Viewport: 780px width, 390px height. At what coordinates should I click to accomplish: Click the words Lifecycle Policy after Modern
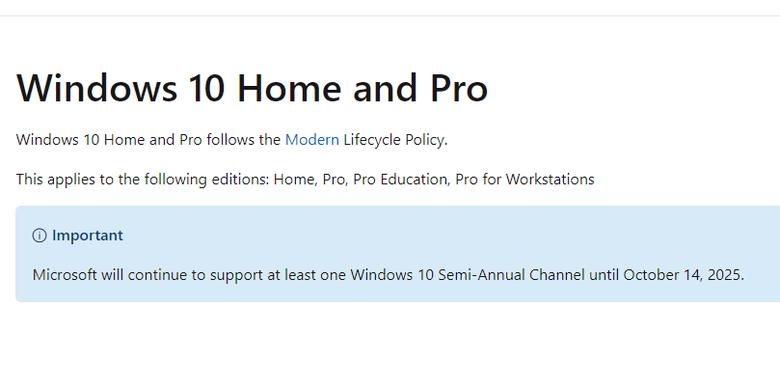[x=395, y=140]
